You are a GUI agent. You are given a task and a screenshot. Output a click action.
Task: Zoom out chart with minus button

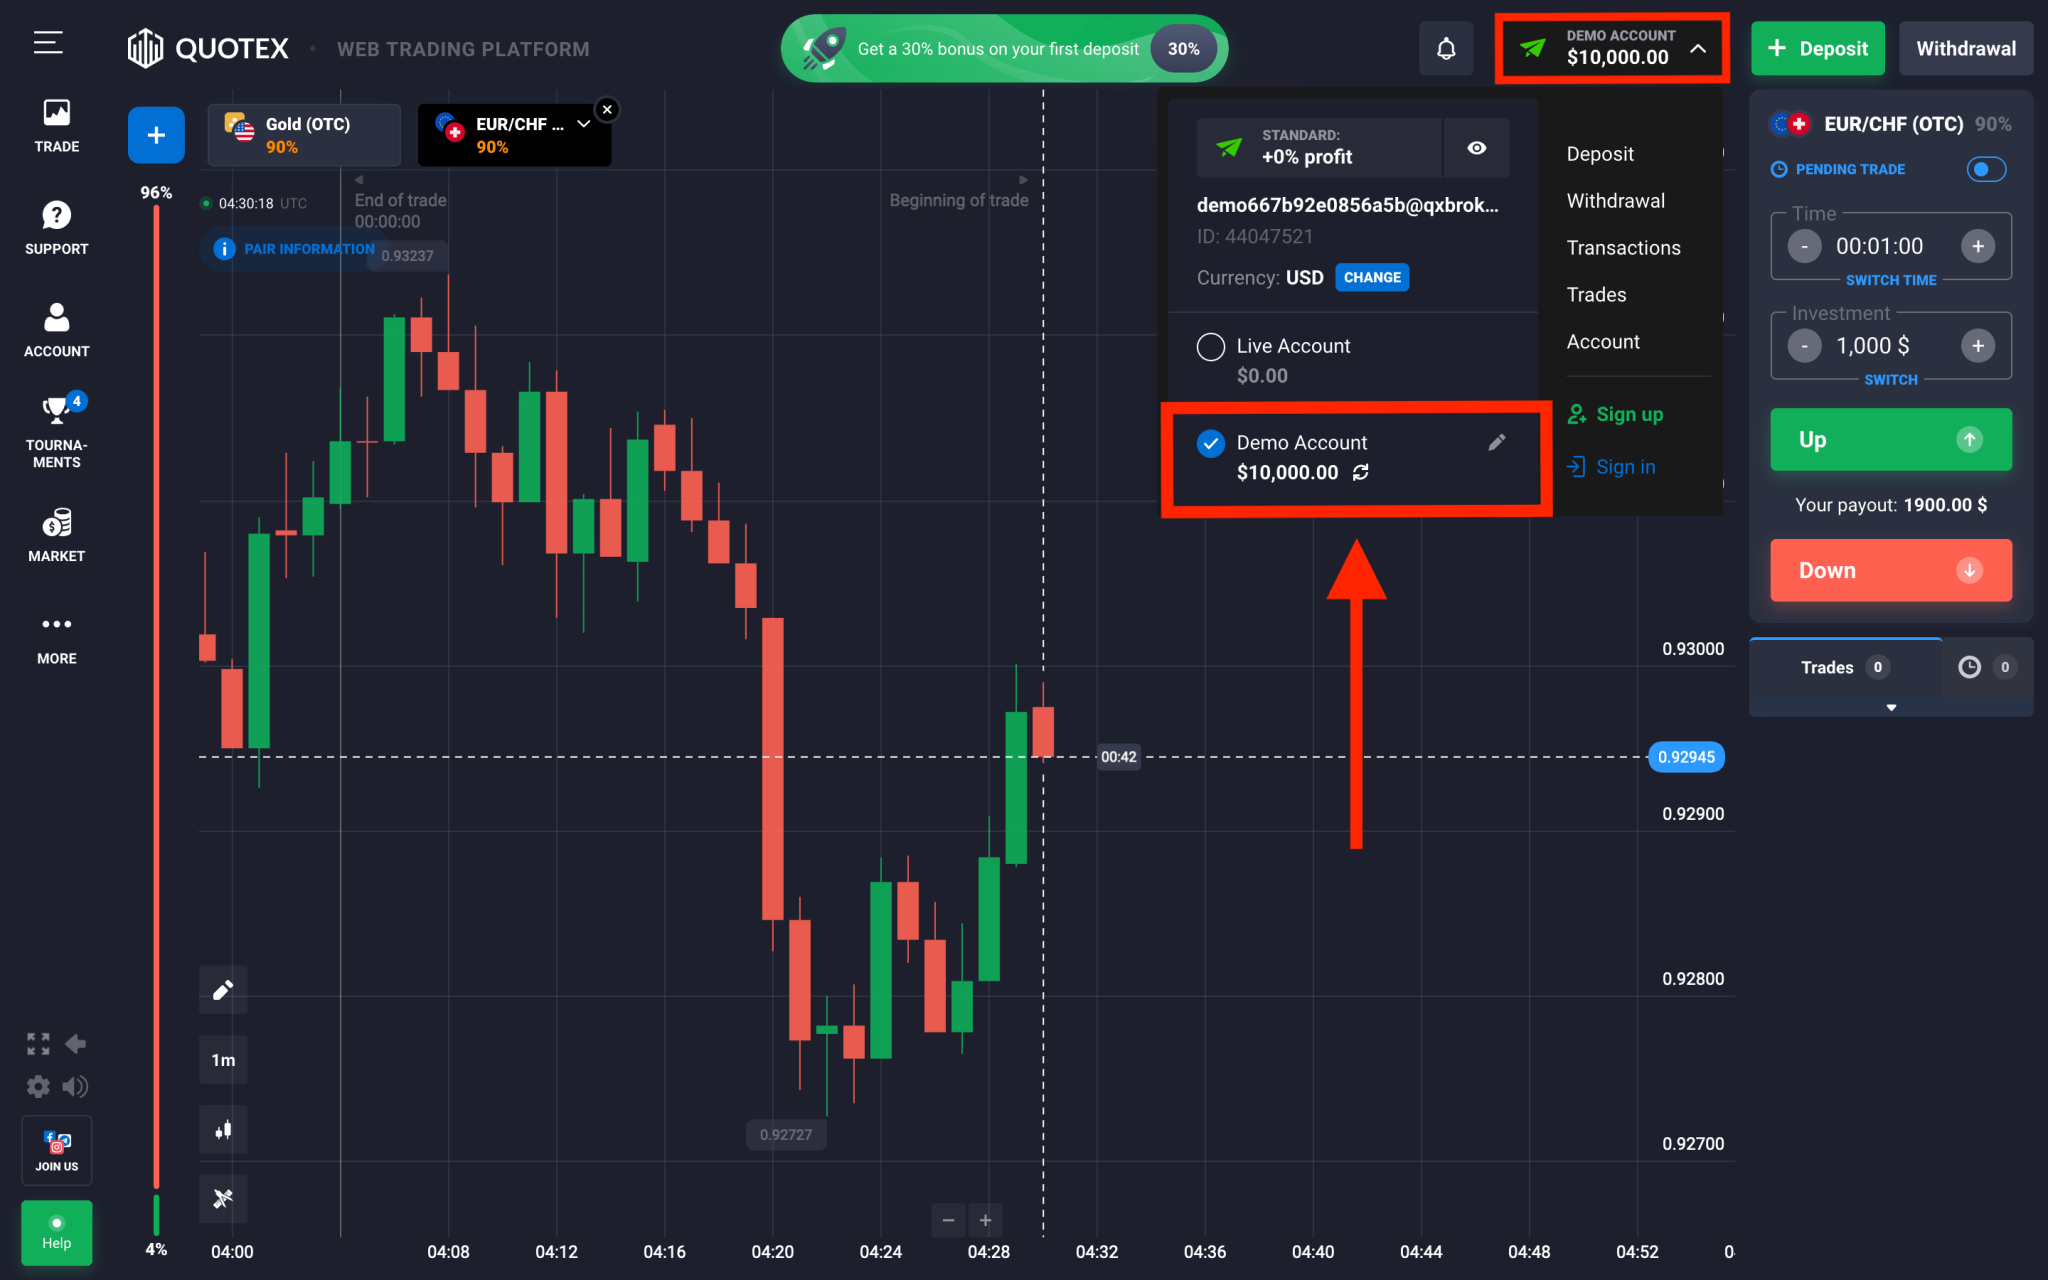coord(948,1220)
